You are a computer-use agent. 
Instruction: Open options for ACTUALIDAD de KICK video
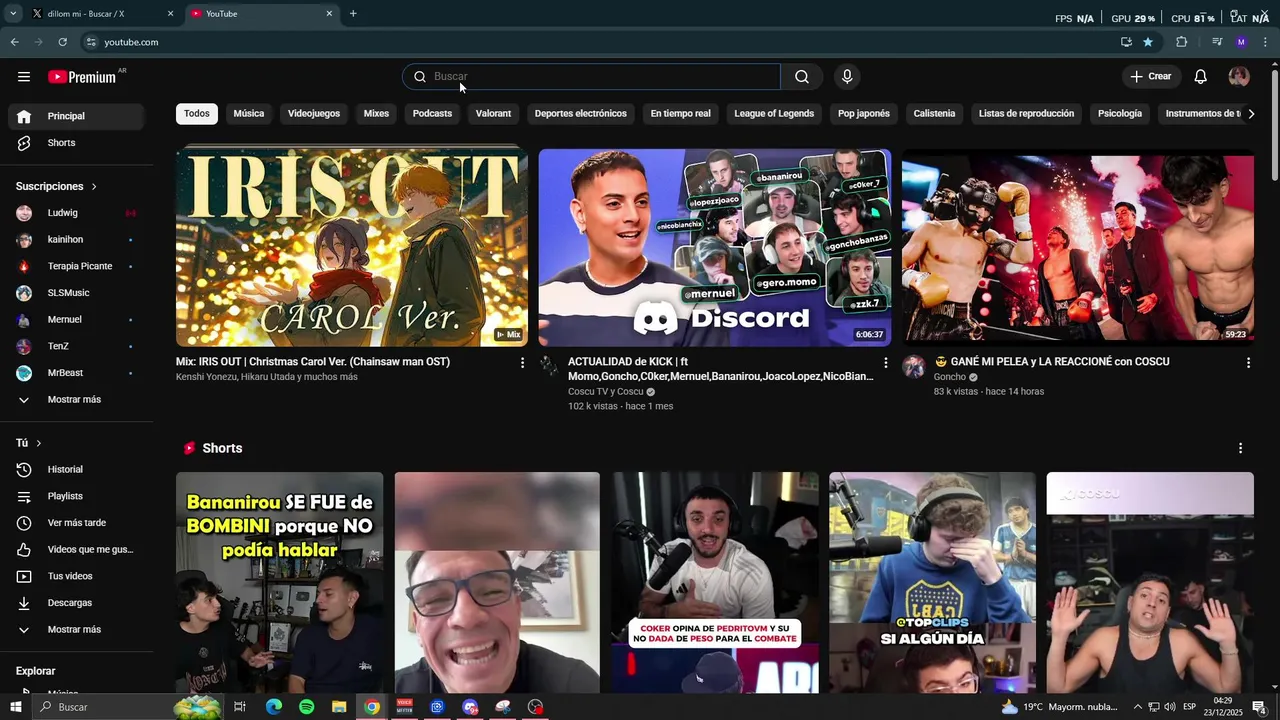tap(885, 363)
